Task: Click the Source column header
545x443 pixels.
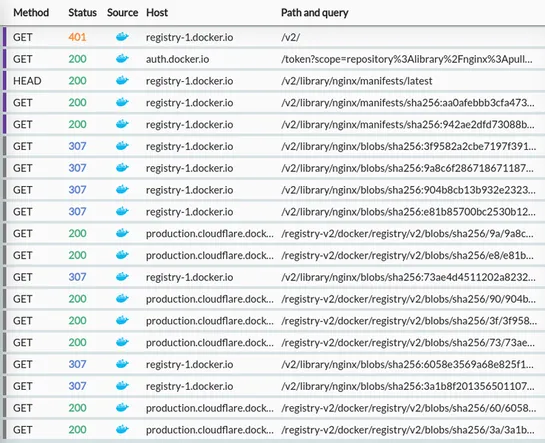Action: pyautogui.click(x=122, y=13)
